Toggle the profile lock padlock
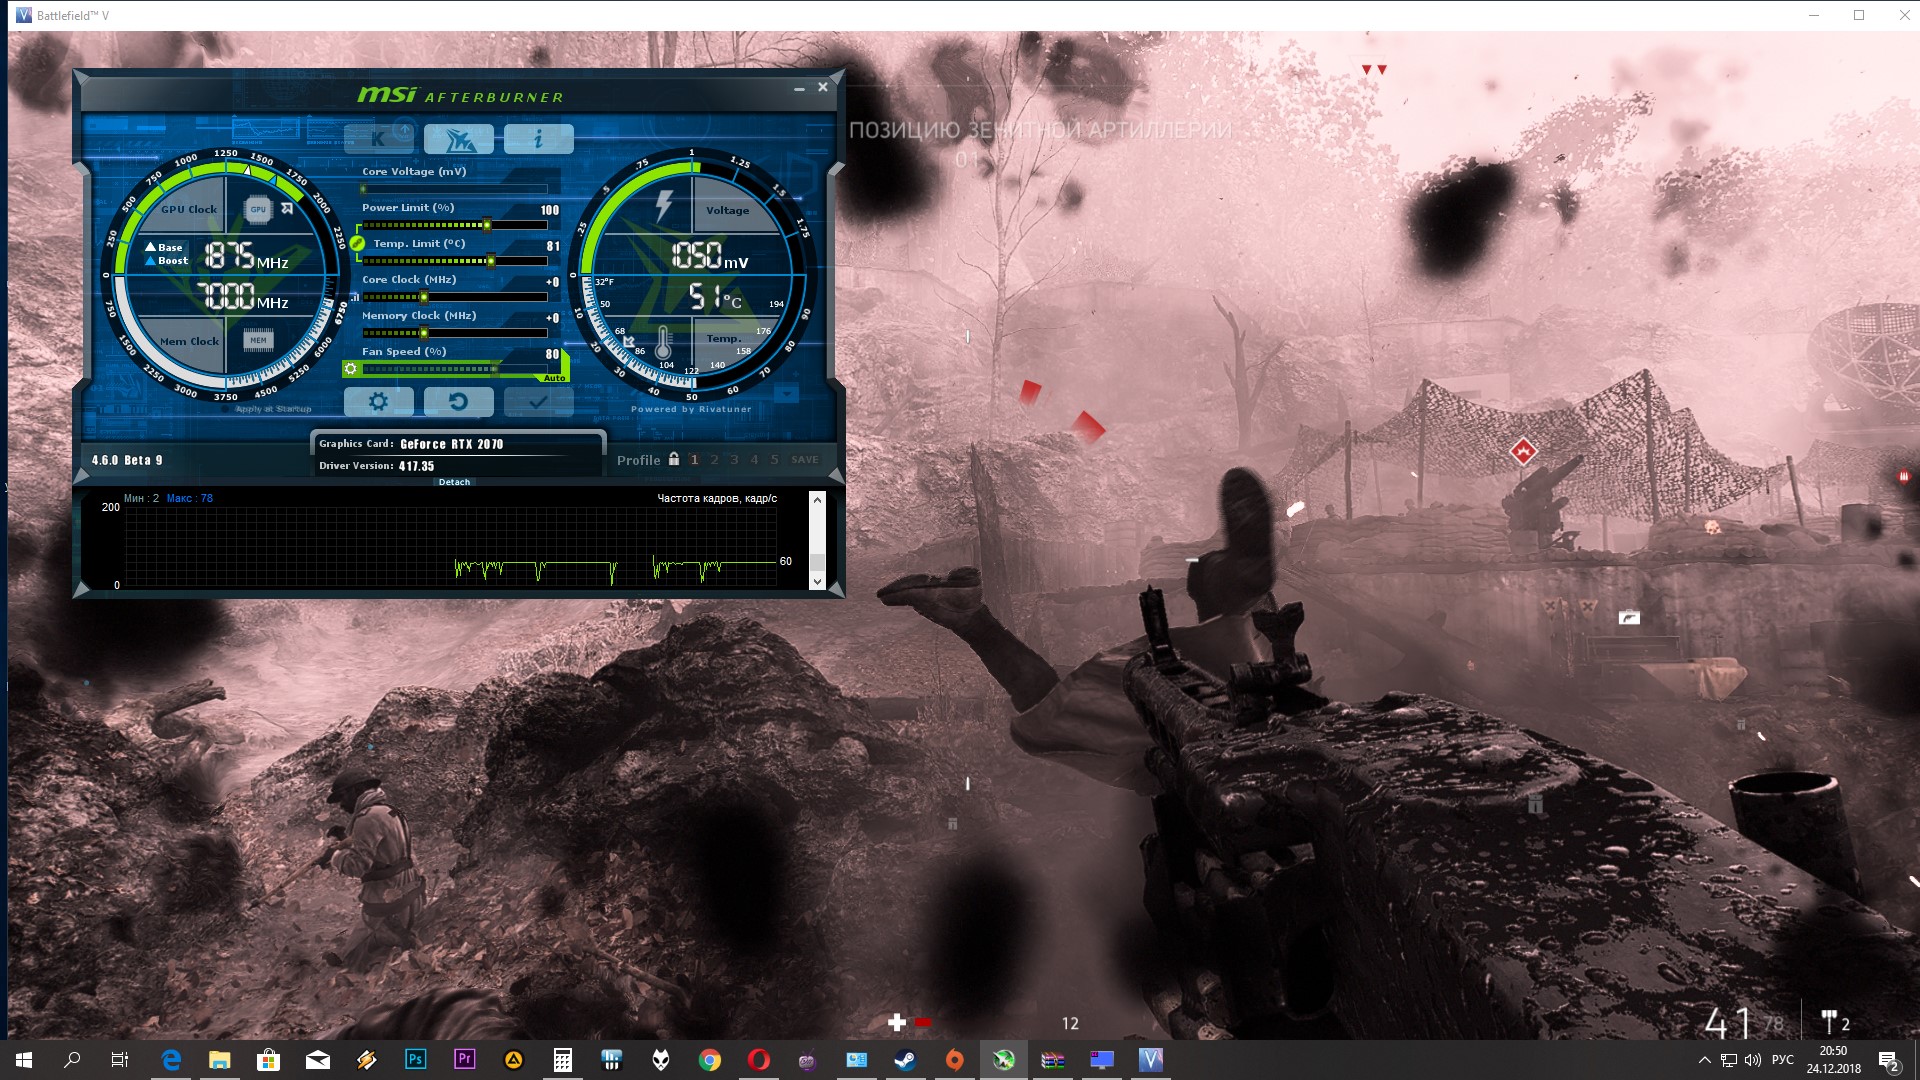The width and height of the screenshot is (1920, 1080). click(674, 459)
